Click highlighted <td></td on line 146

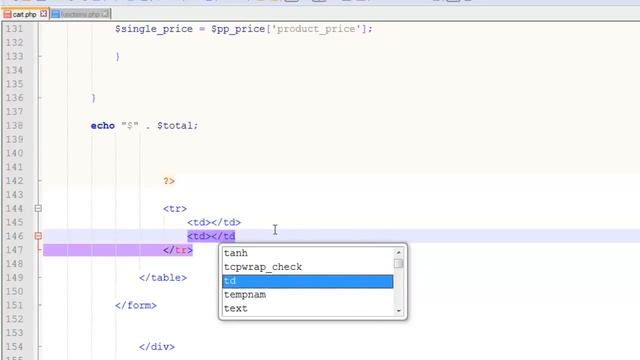point(211,236)
